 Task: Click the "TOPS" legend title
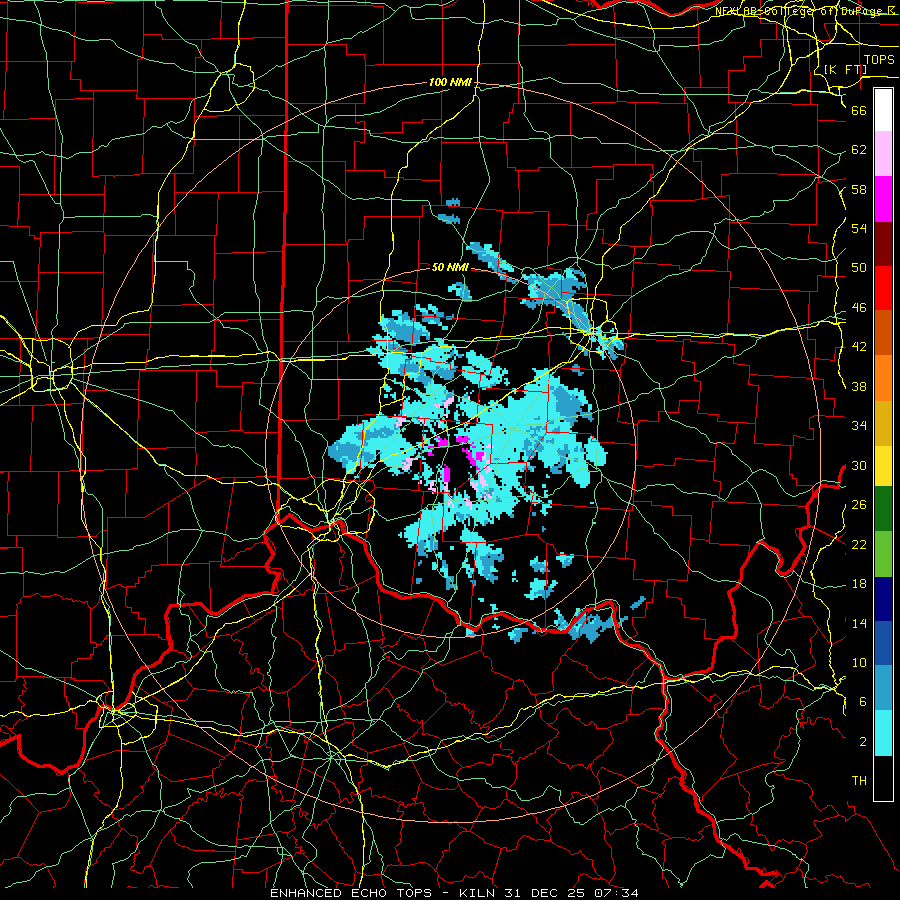(879, 60)
